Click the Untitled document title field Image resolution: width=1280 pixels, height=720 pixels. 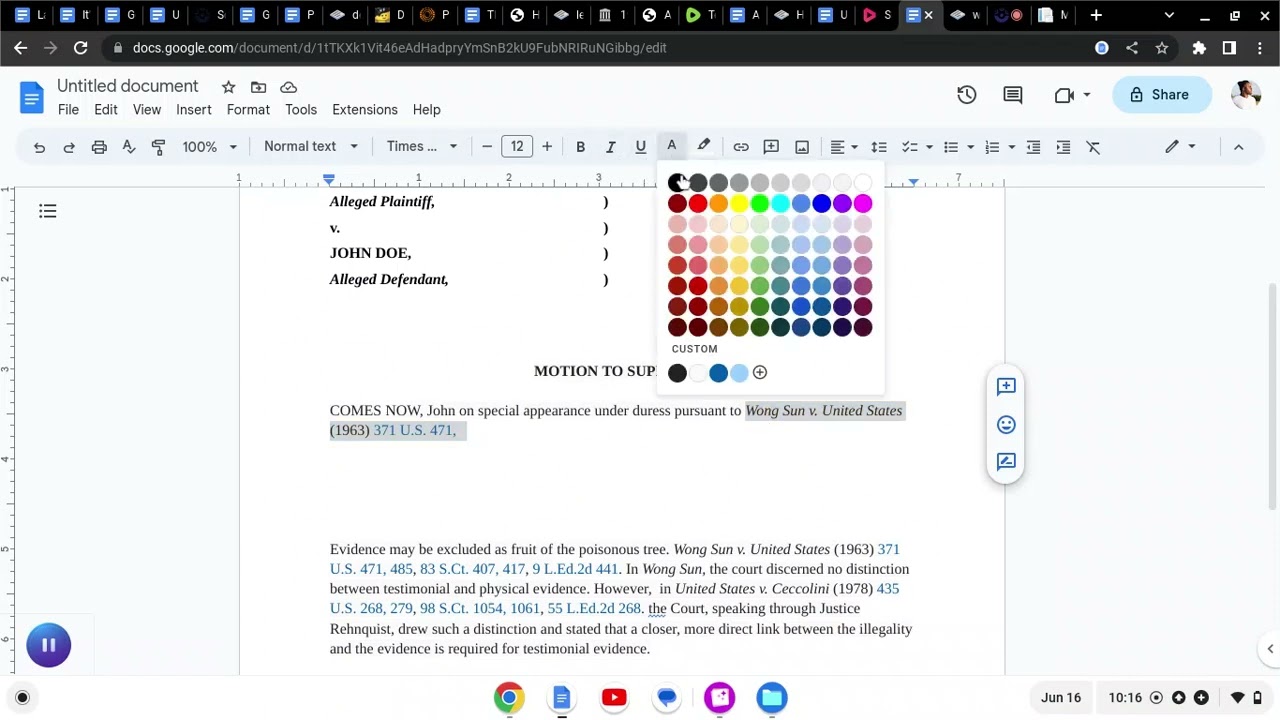[128, 86]
